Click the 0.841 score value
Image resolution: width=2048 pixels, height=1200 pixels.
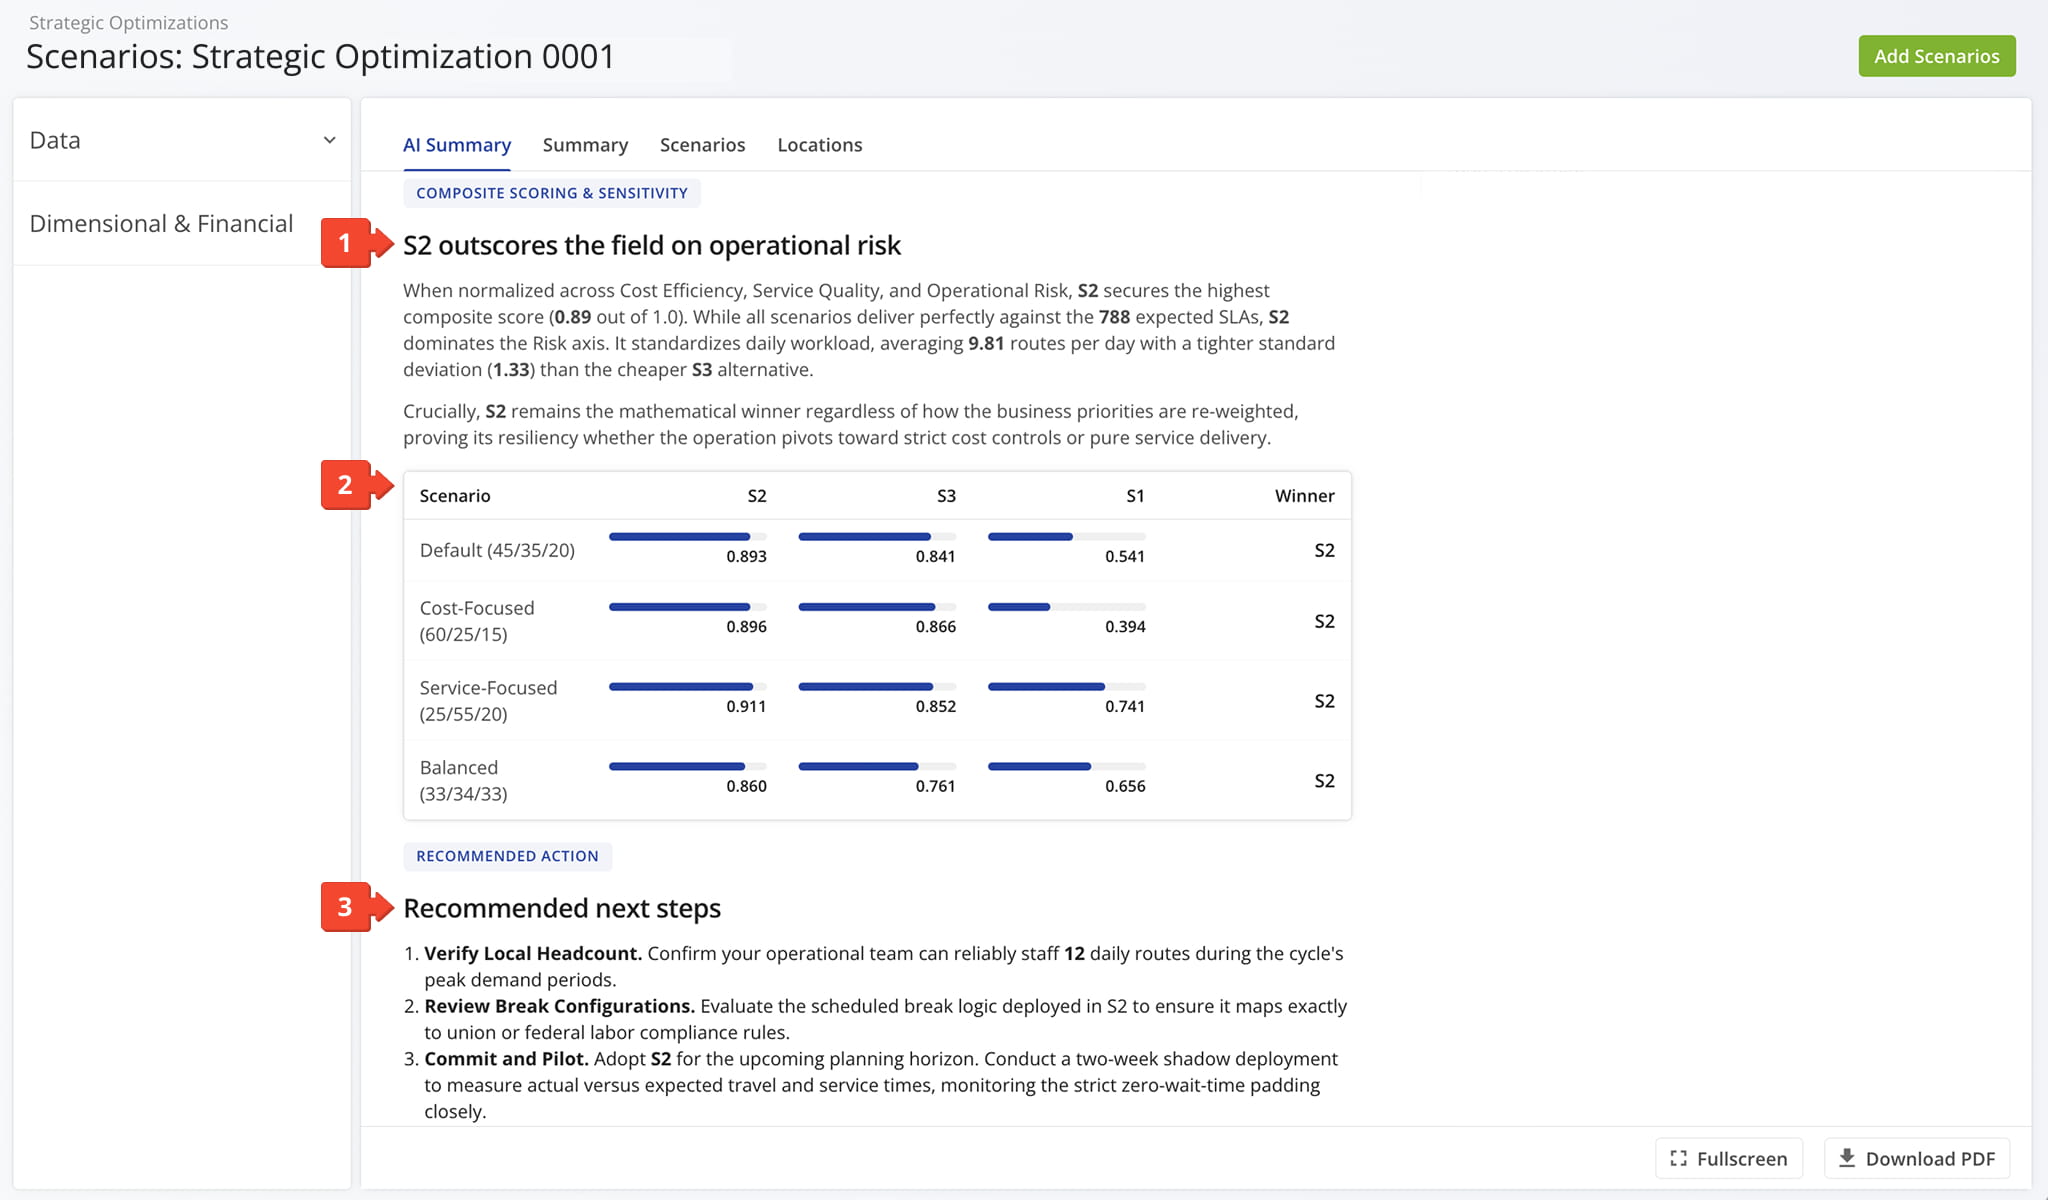(x=935, y=557)
